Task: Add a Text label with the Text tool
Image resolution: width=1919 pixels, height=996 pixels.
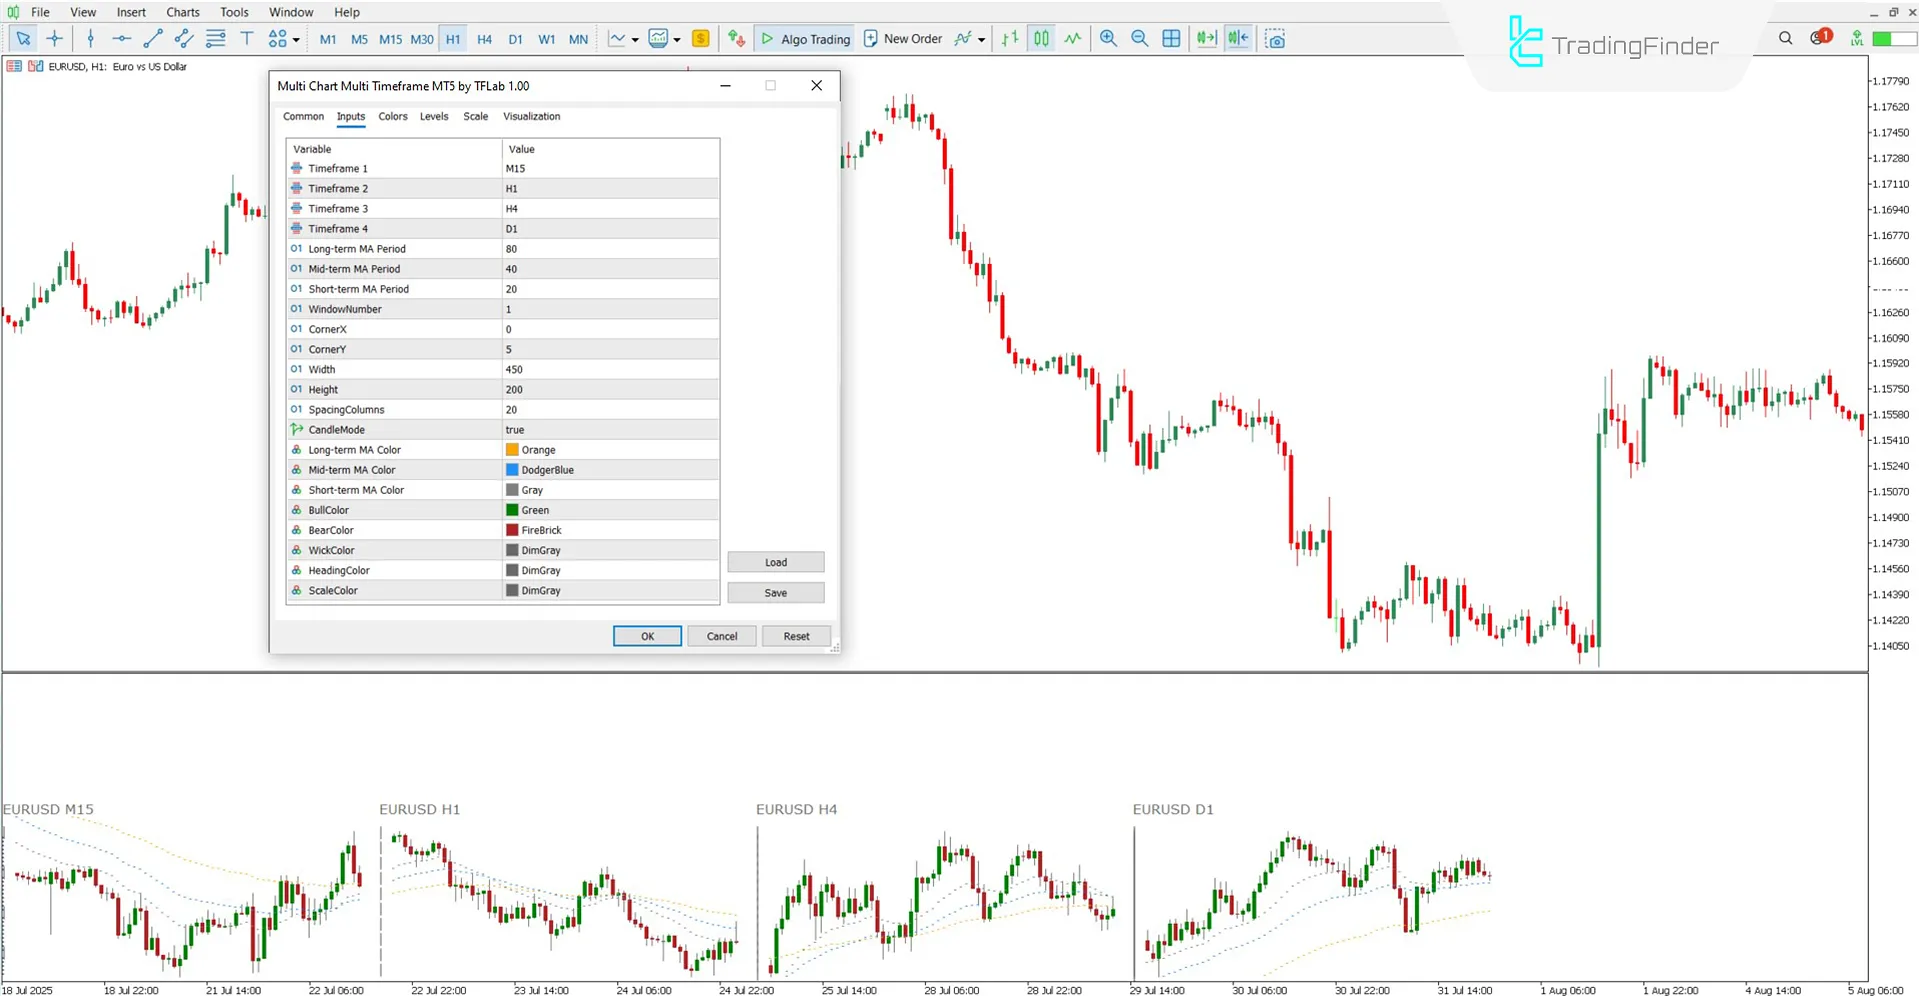Action: (247, 39)
